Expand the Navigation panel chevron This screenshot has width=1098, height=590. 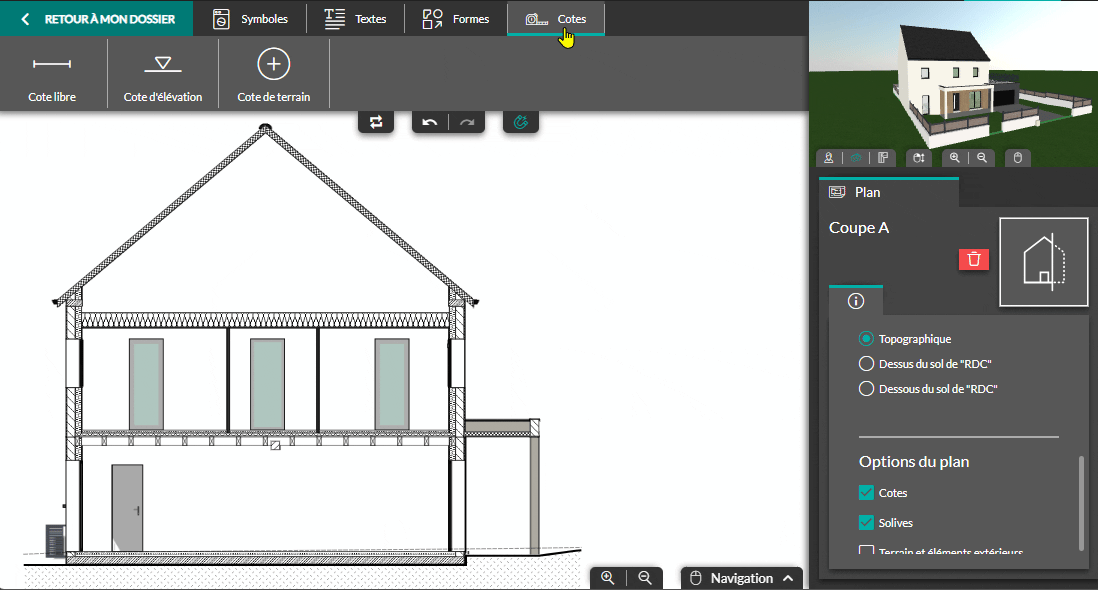(789, 578)
